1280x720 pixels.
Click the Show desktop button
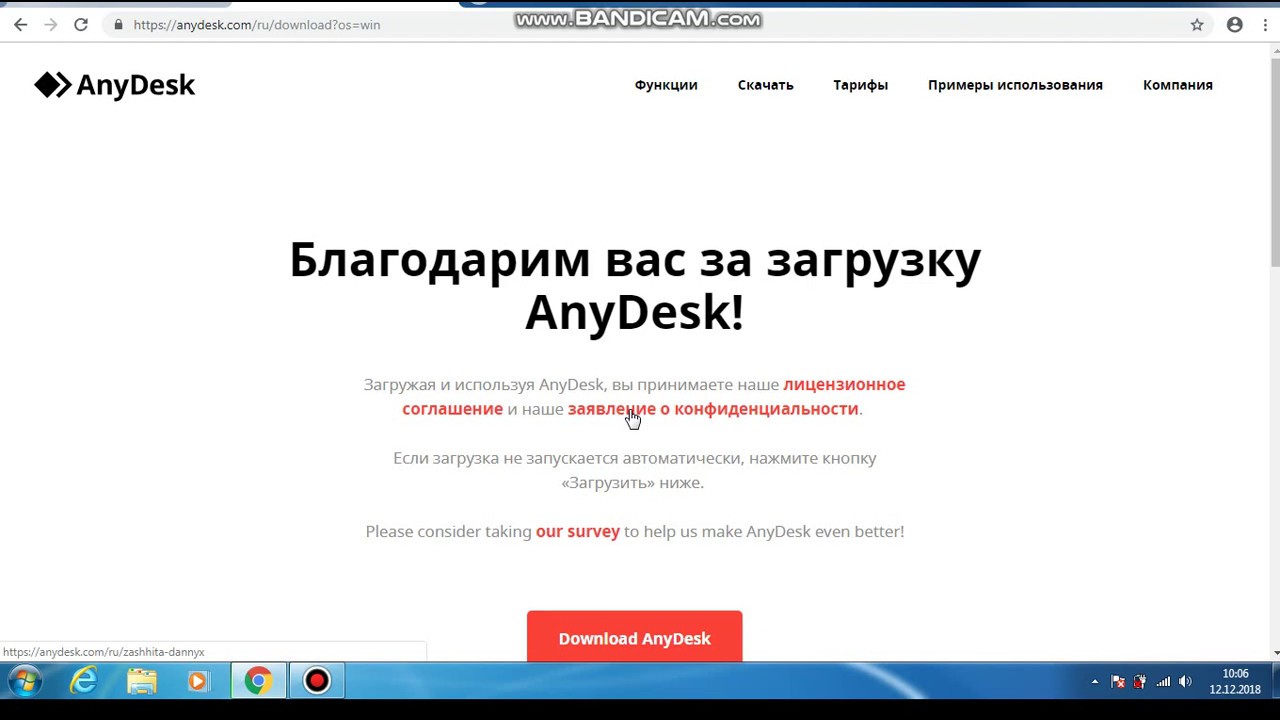pyautogui.click(x=1274, y=681)
